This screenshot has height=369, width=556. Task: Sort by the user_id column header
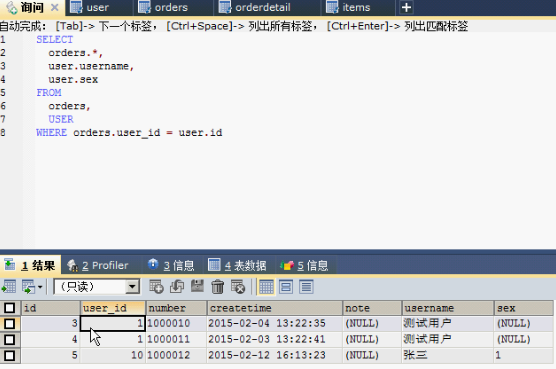113,308
